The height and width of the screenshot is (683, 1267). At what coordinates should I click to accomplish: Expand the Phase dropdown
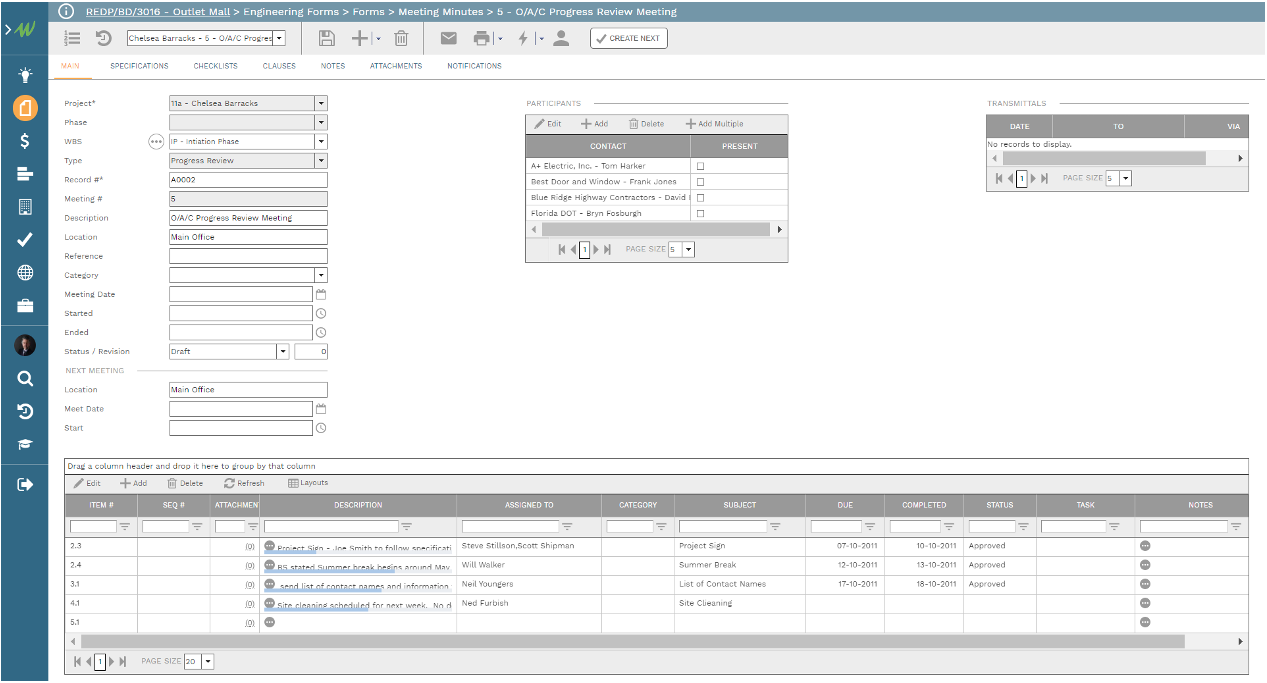coord(321,122)
